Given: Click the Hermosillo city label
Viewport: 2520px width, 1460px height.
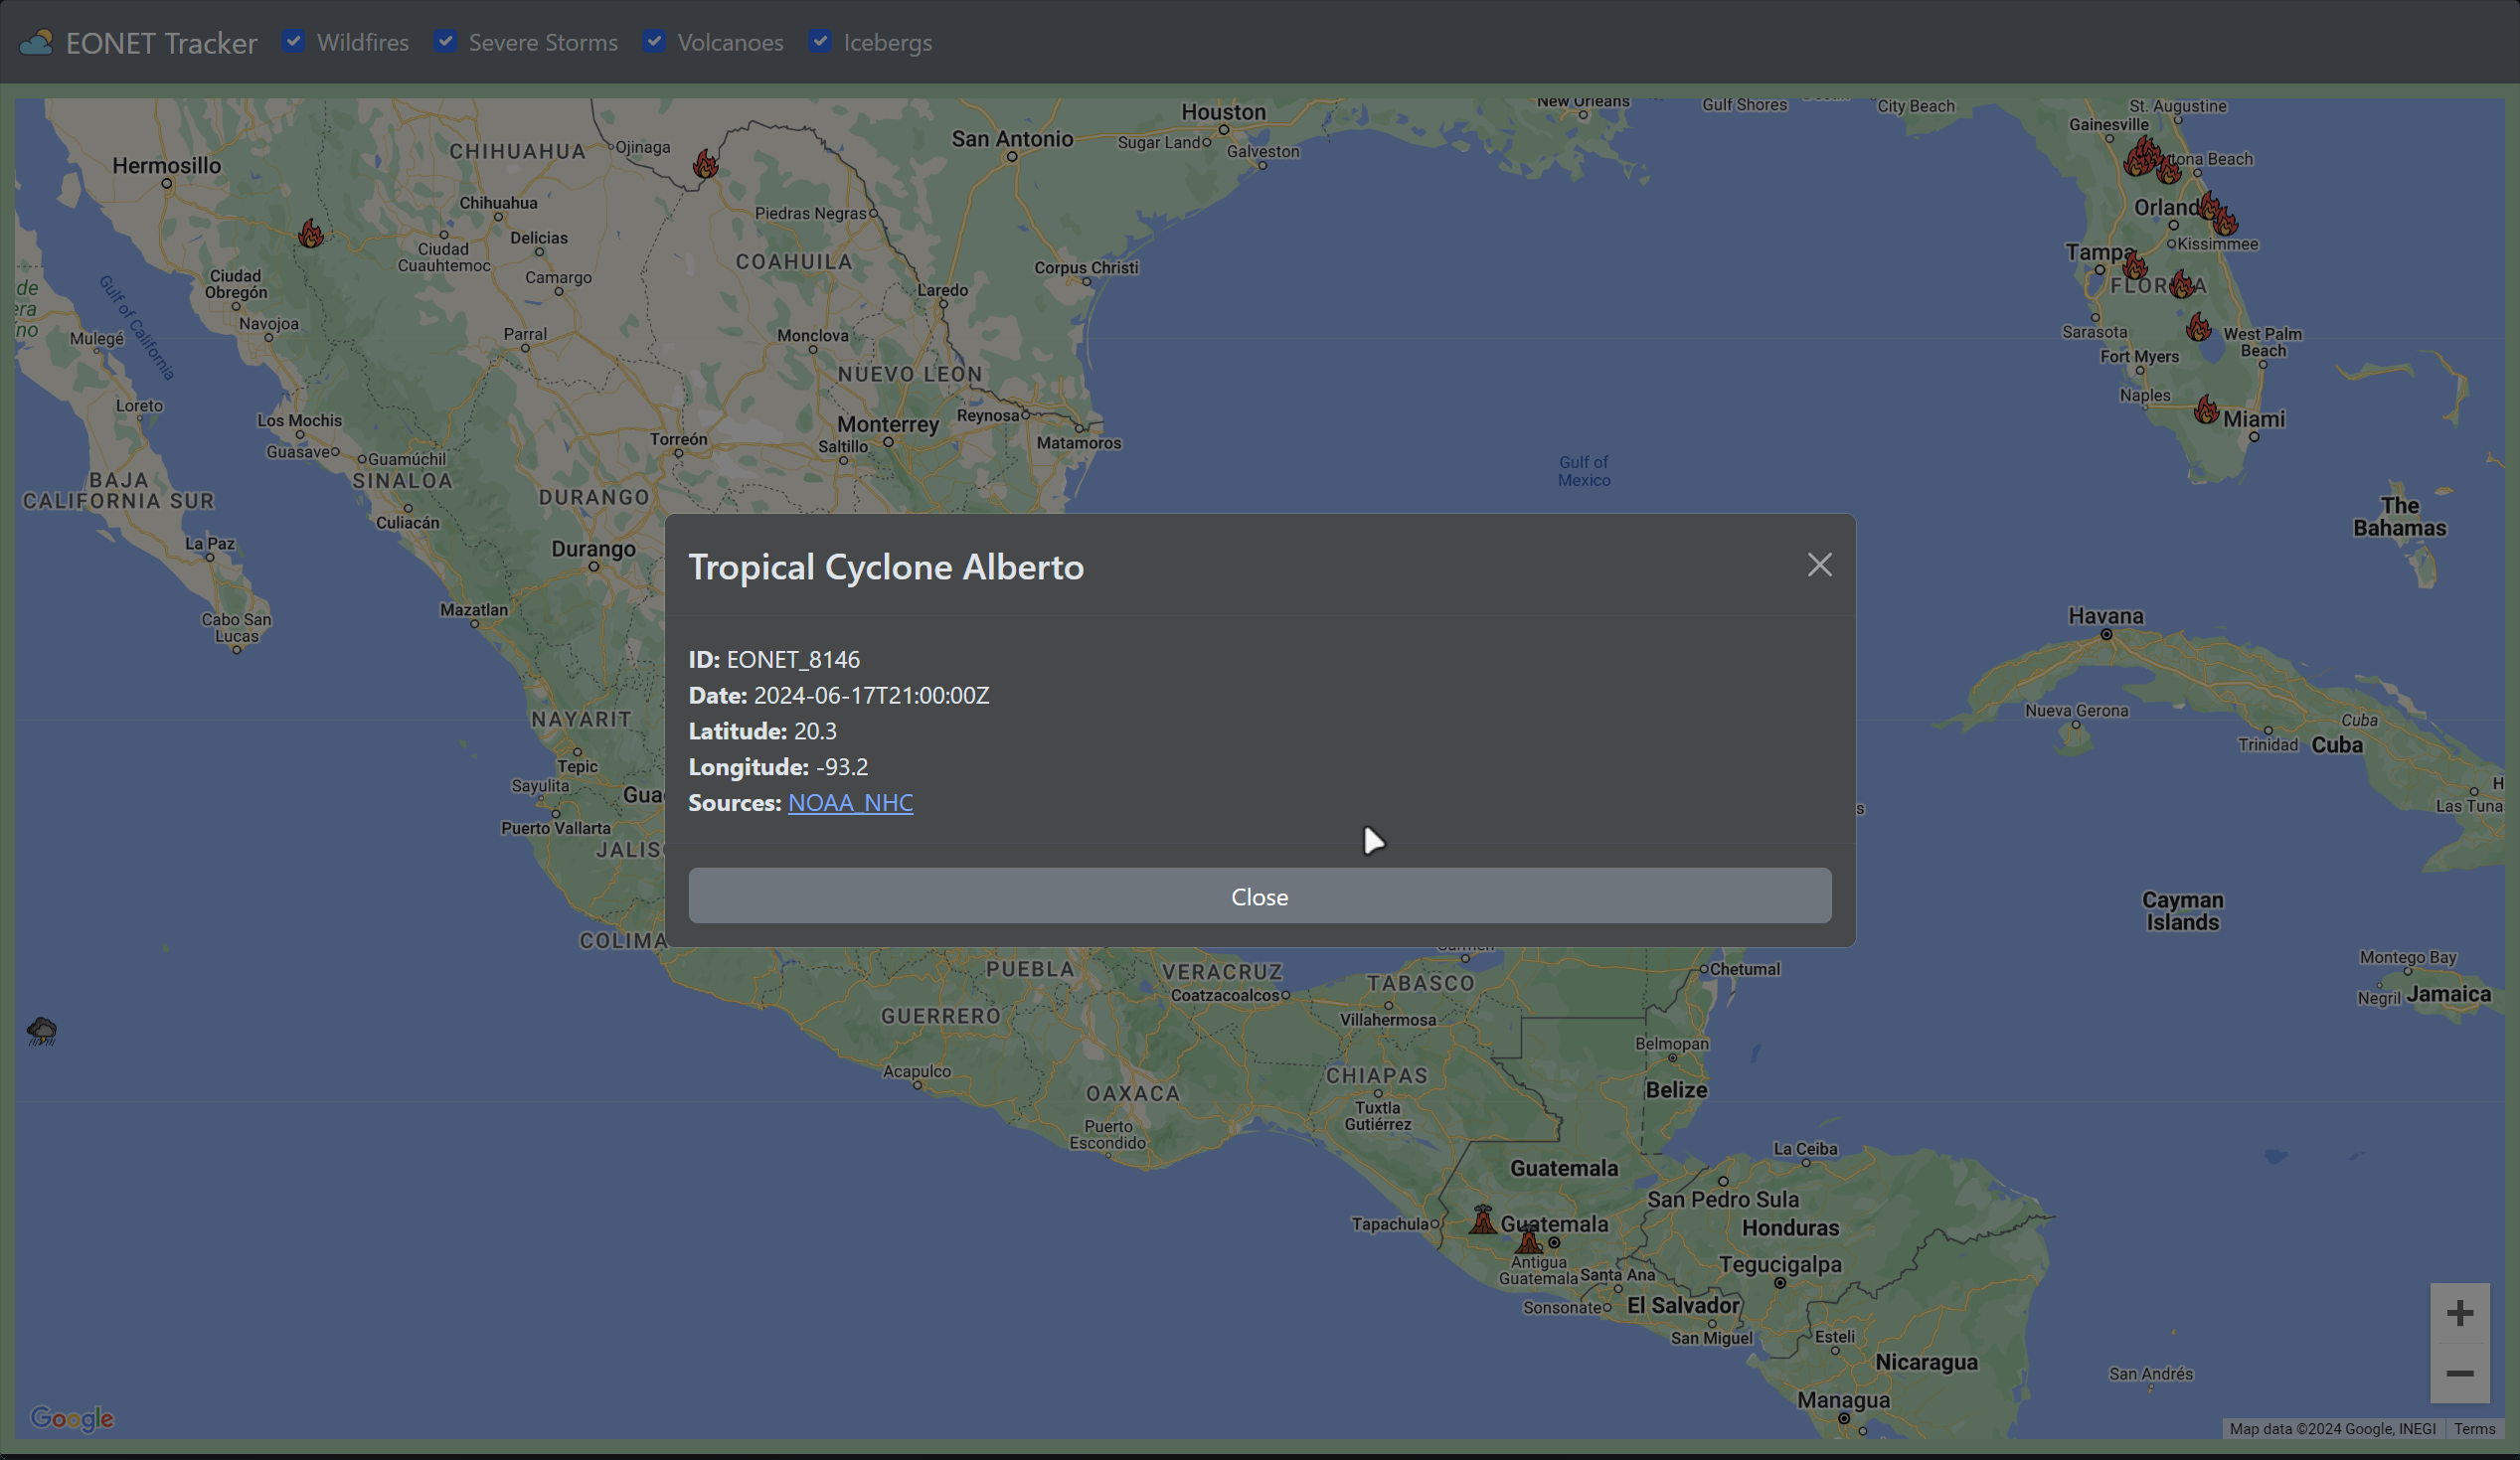Looking at the screenshot, I should click(x=166, y=166).
